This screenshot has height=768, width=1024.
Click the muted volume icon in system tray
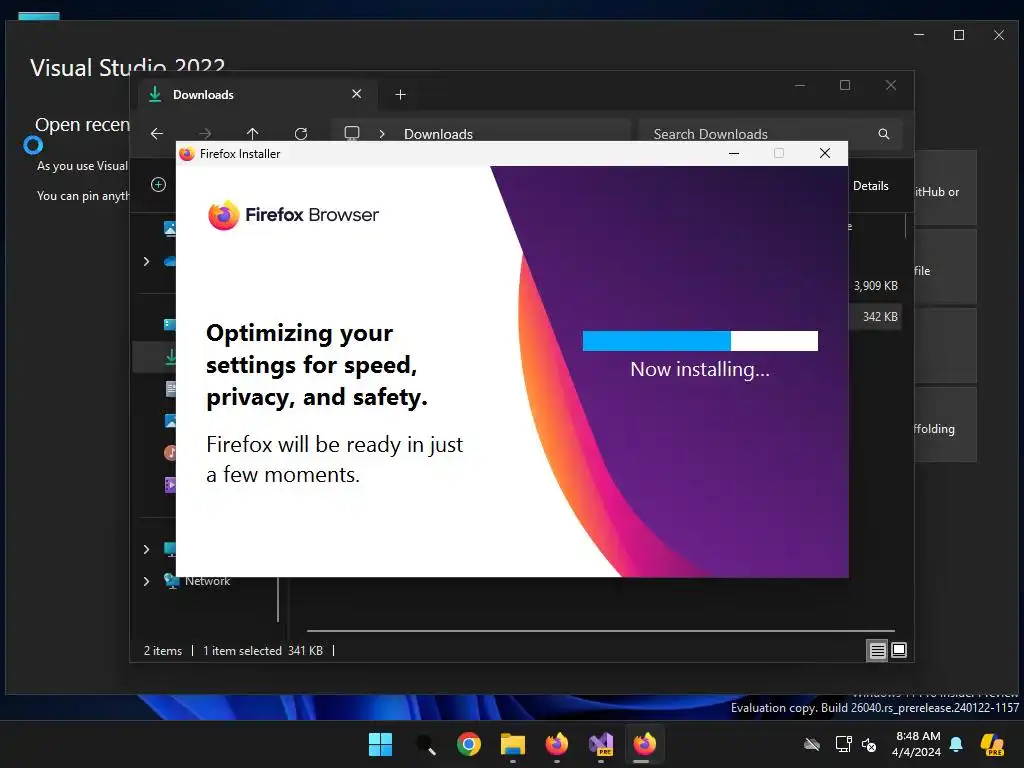(869, 744)
